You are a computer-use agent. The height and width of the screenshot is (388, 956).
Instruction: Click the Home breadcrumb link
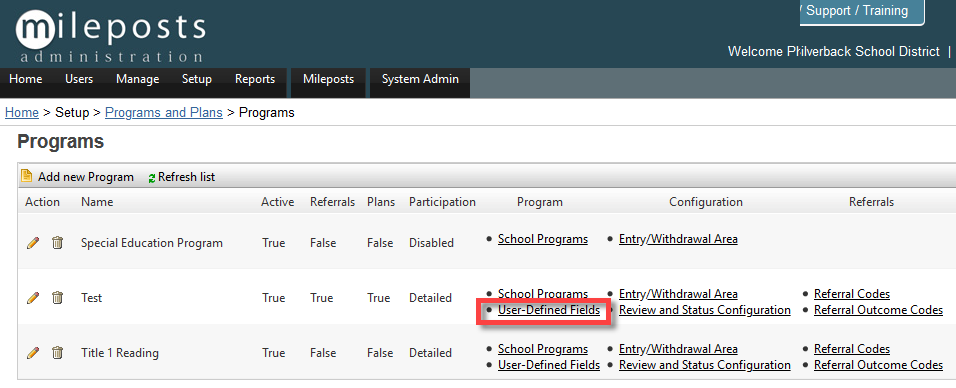[x=22, y=113]
